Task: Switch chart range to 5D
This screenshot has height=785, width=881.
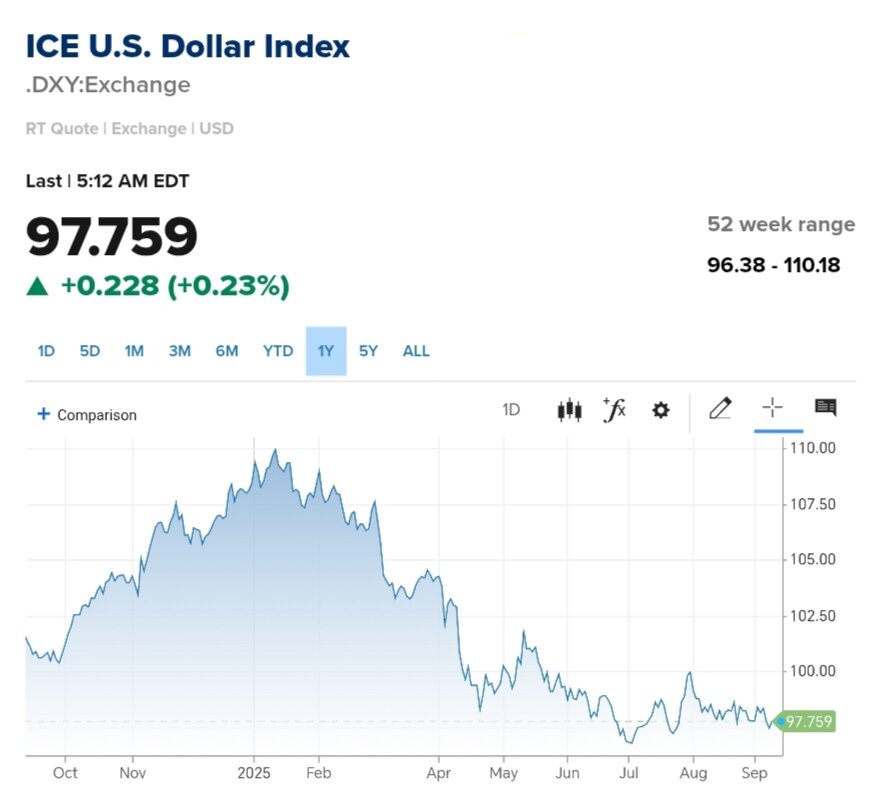Action: [x=90, y=351]
